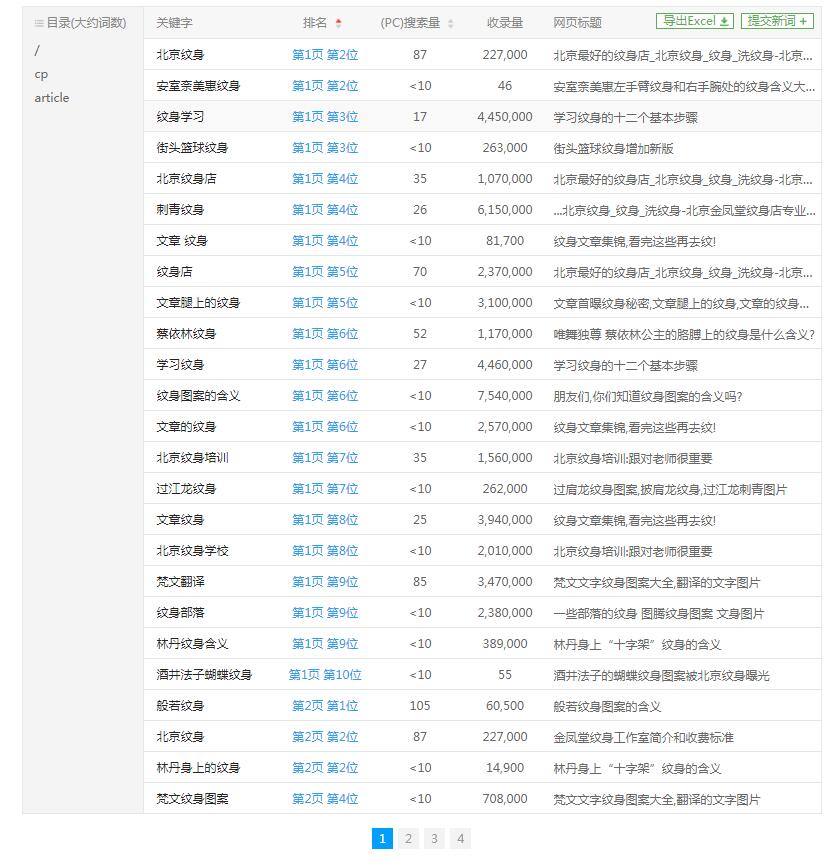Toggle the ranking sort order to ascending
837x861 pixels.
click(x=339, y=21)
